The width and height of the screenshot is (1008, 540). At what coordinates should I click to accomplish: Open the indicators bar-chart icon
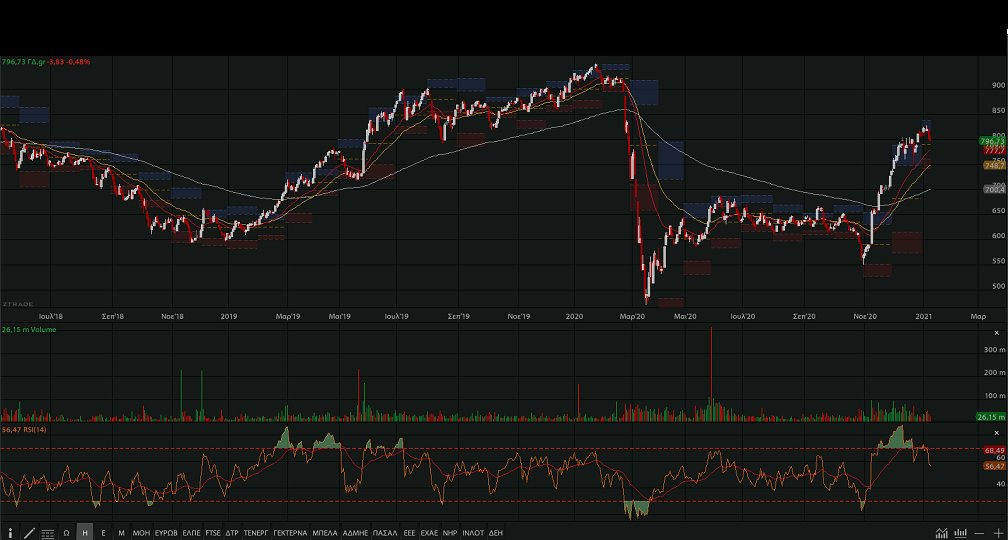[961, 533]
